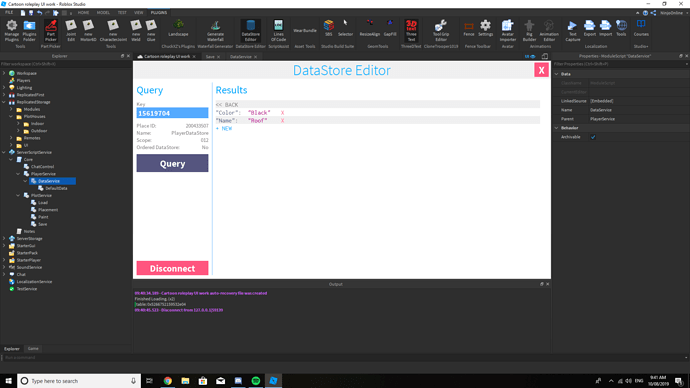Collapse the ReplicatedStorage node
690x388 pixels.
click(x=4, y=102)
